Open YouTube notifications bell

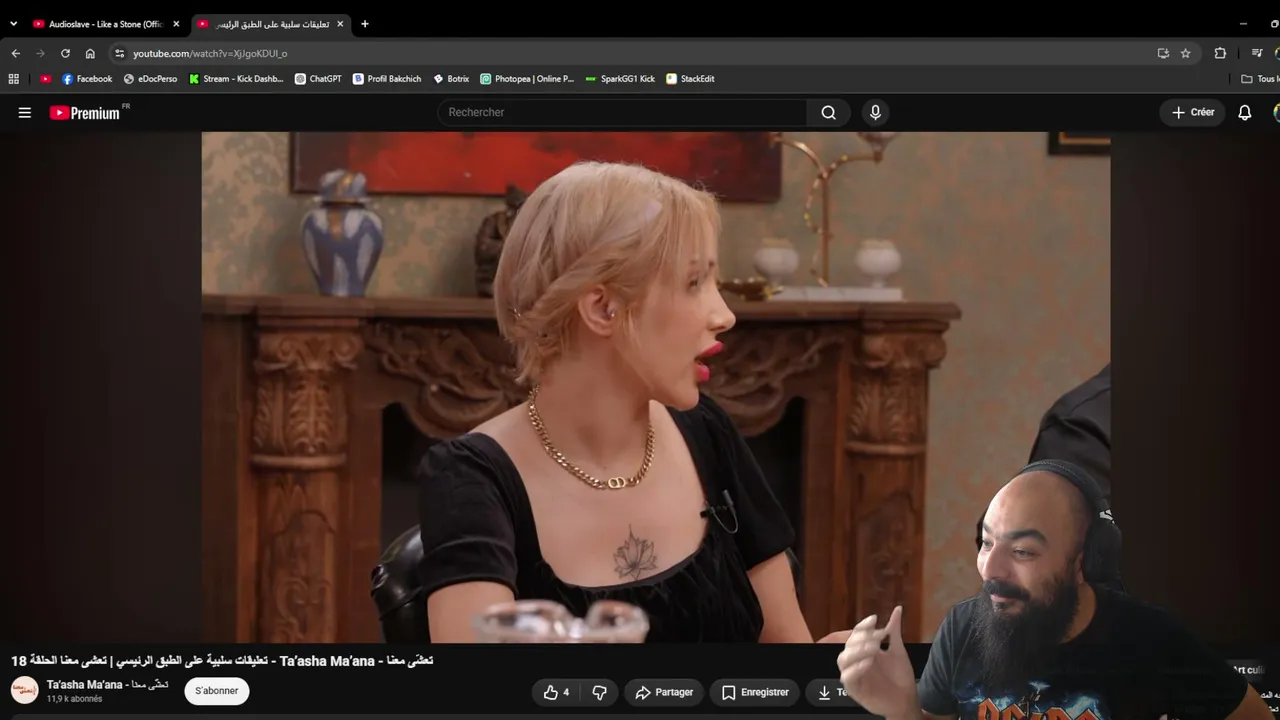[1245, 113]
